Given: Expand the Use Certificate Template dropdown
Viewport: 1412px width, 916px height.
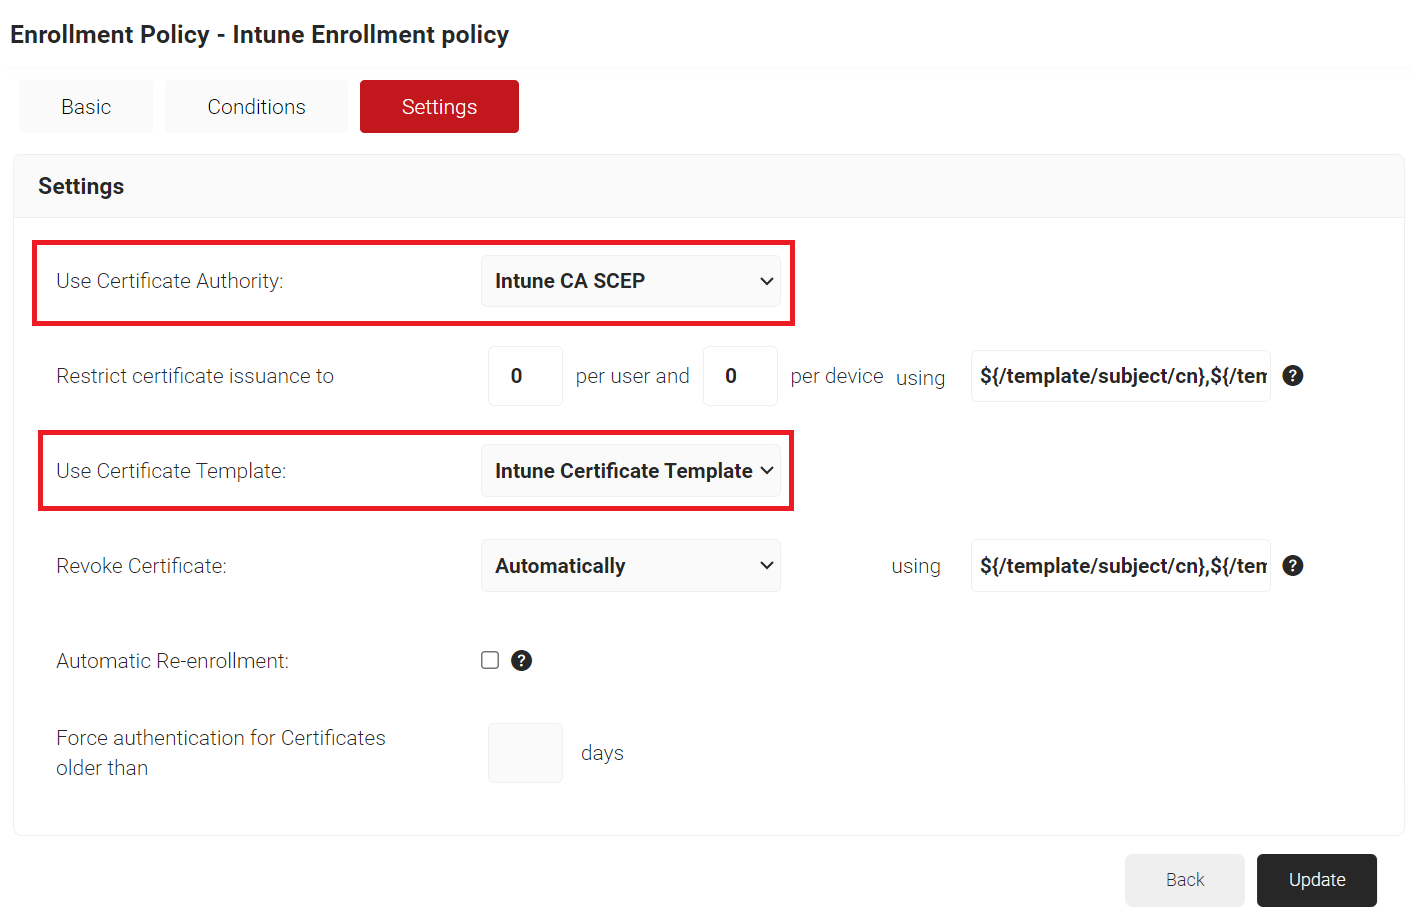Looking at the screenshot, I should tap(631, 471).
